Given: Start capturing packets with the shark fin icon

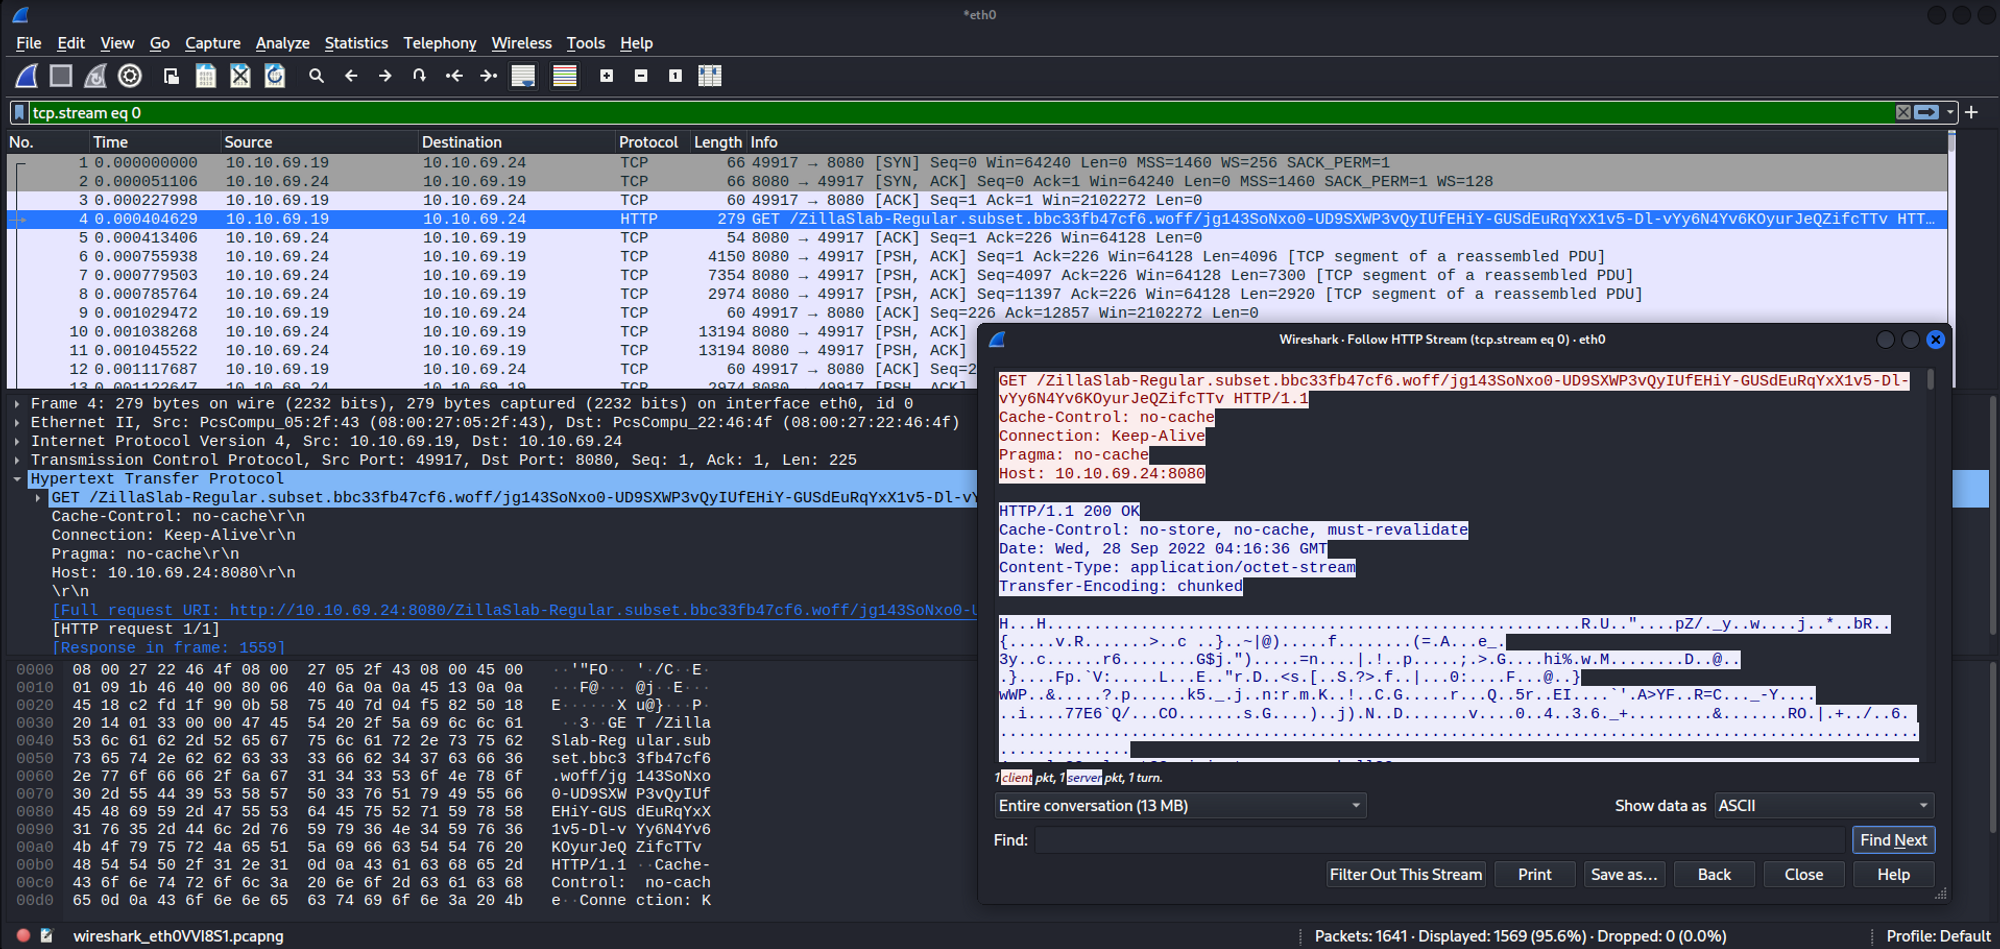Looking at the screenshot, I should [27, 76].
